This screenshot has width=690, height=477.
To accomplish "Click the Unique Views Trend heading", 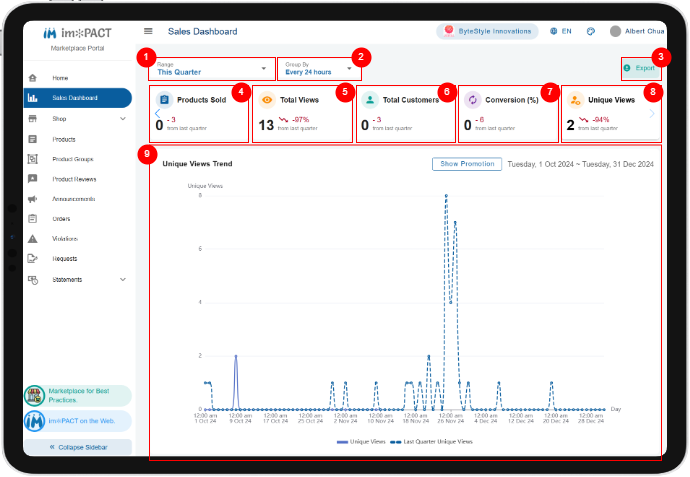I will pos(197,164).
